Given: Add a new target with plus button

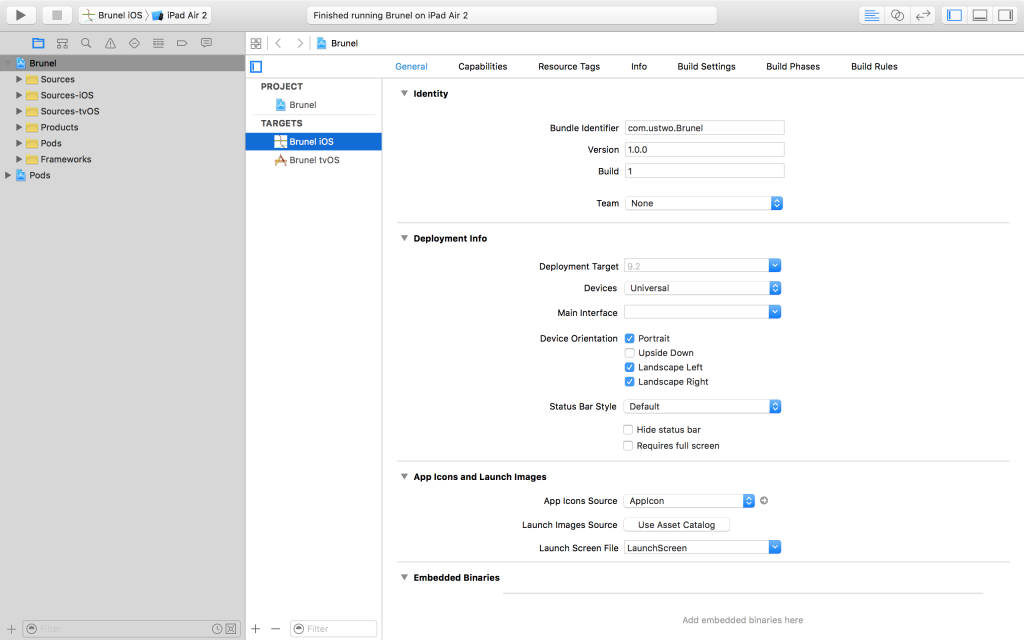Looking at the screenshot, I should pos(255,628).
